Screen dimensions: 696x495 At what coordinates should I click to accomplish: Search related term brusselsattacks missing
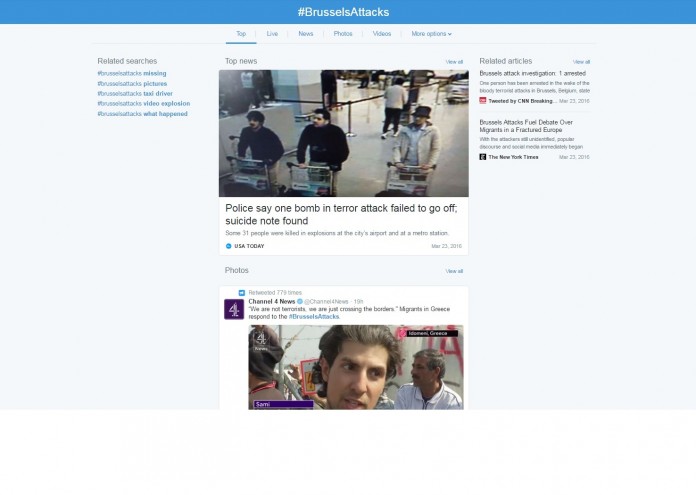(x=132, y=73)
